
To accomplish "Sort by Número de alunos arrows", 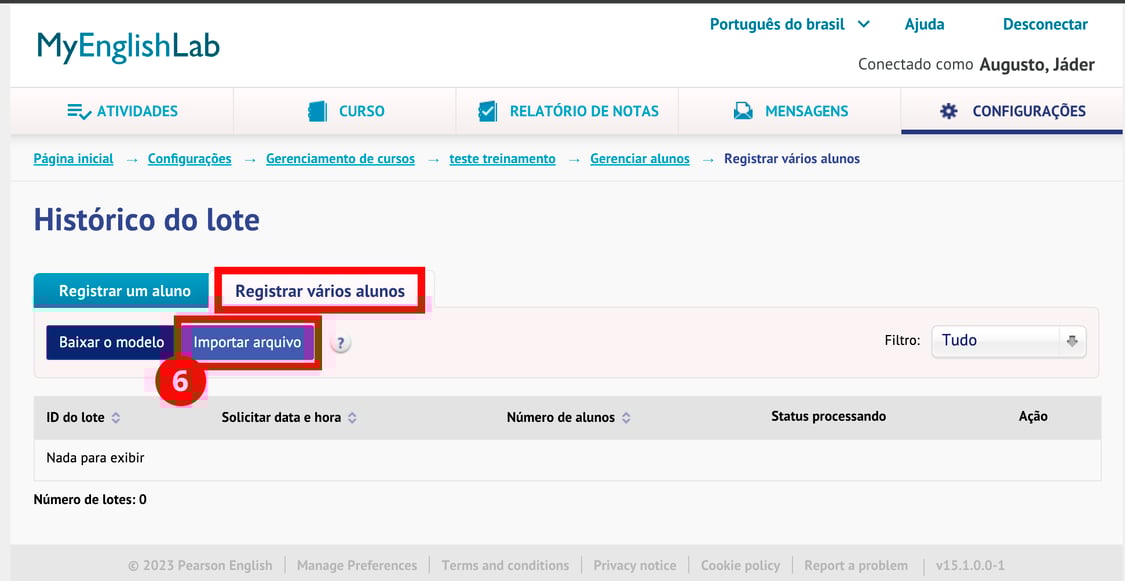I will tap(626, 418).
